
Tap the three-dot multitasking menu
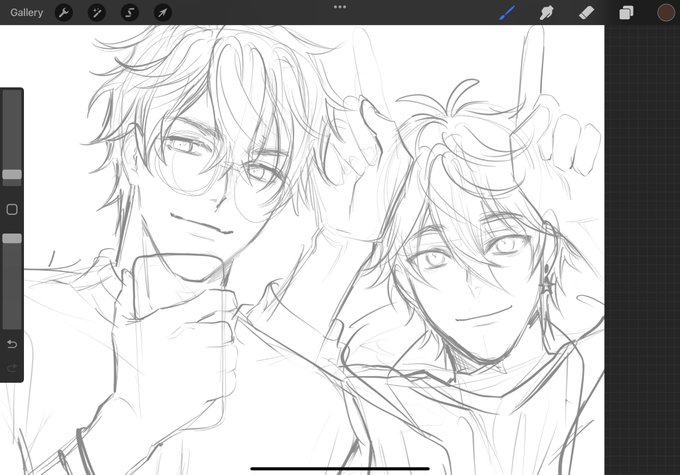click(x=340, y=7)
